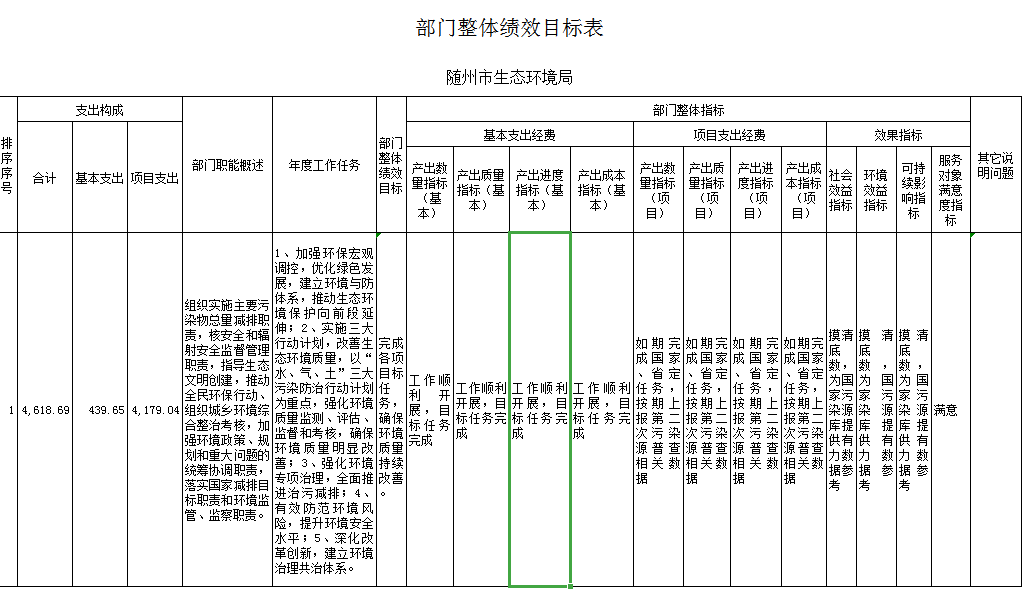Click the 排序序号 column header
Screen dimensions: 1024x590
click(8, 165)
